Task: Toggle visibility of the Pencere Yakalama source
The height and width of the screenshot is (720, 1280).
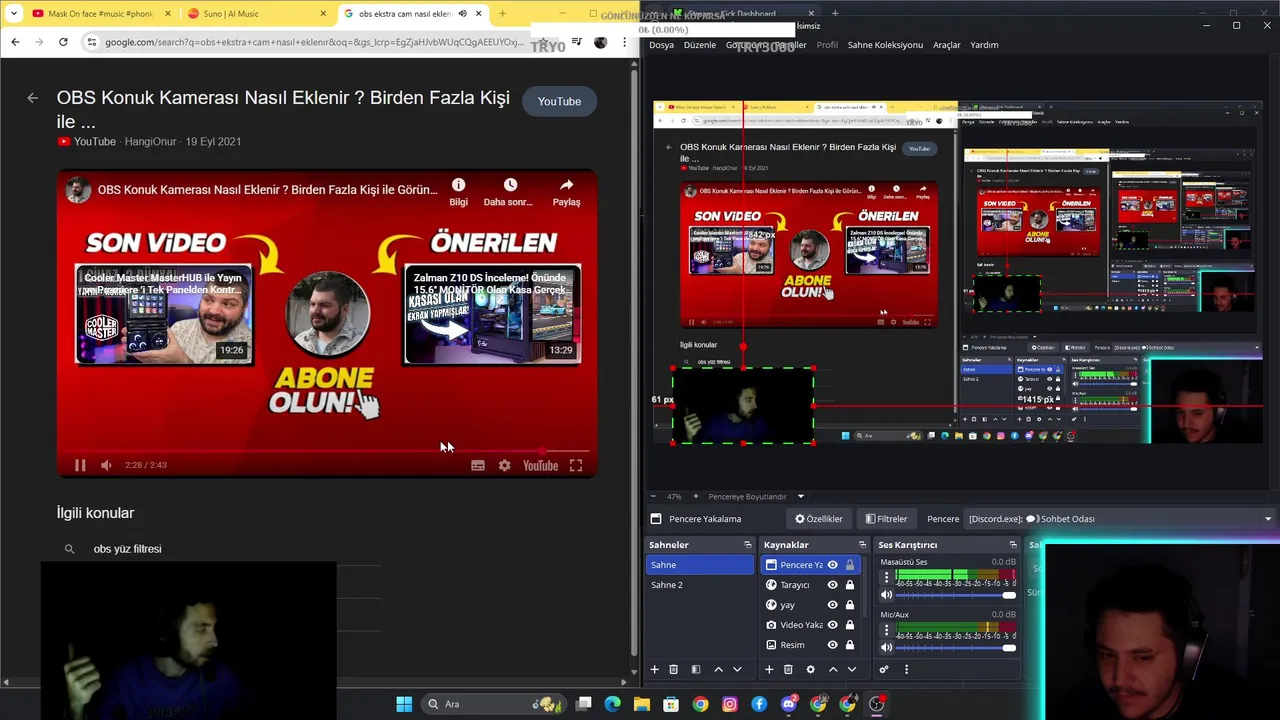Action: click(832, 565)
